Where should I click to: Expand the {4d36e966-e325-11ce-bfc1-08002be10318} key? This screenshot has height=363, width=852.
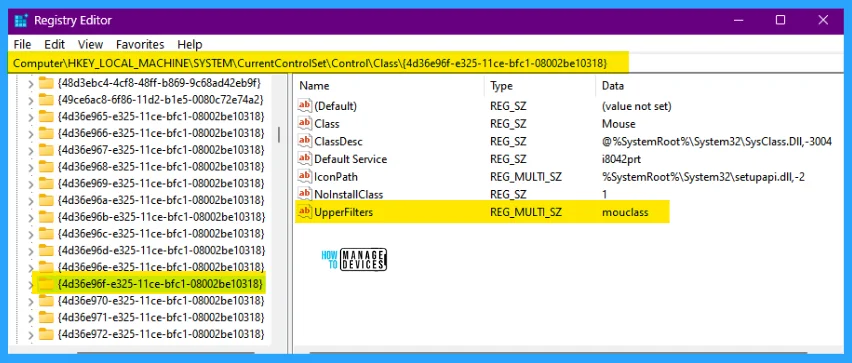click(x=30, y=133)
